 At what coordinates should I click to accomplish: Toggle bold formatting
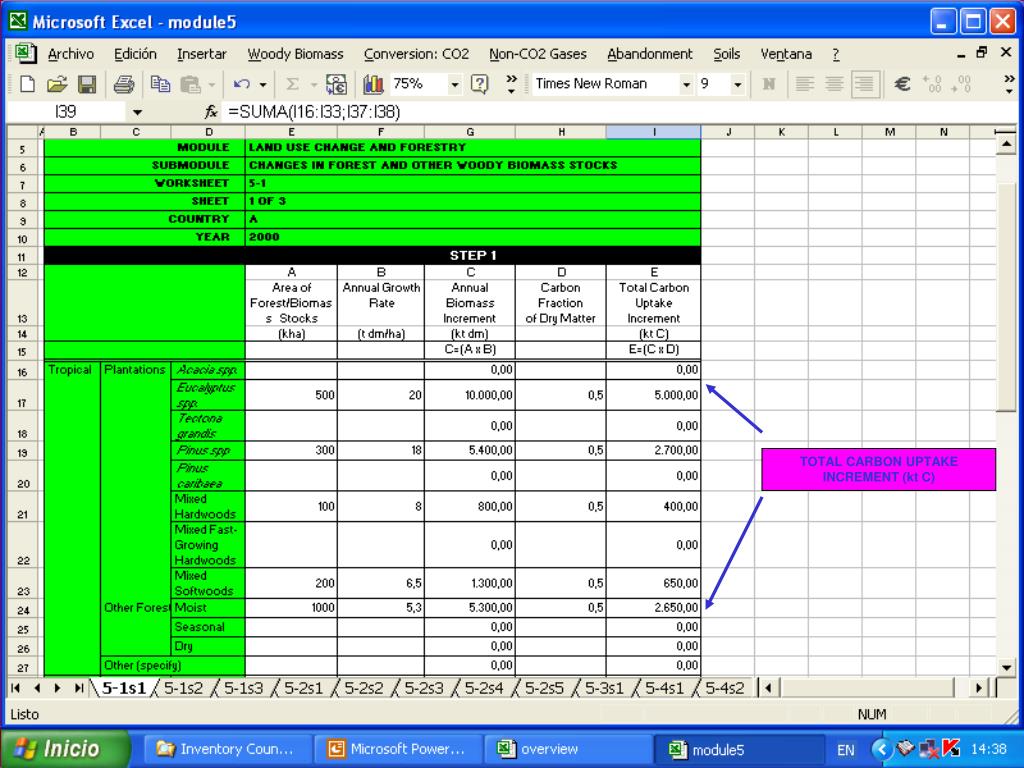click(x=769, y=84)
